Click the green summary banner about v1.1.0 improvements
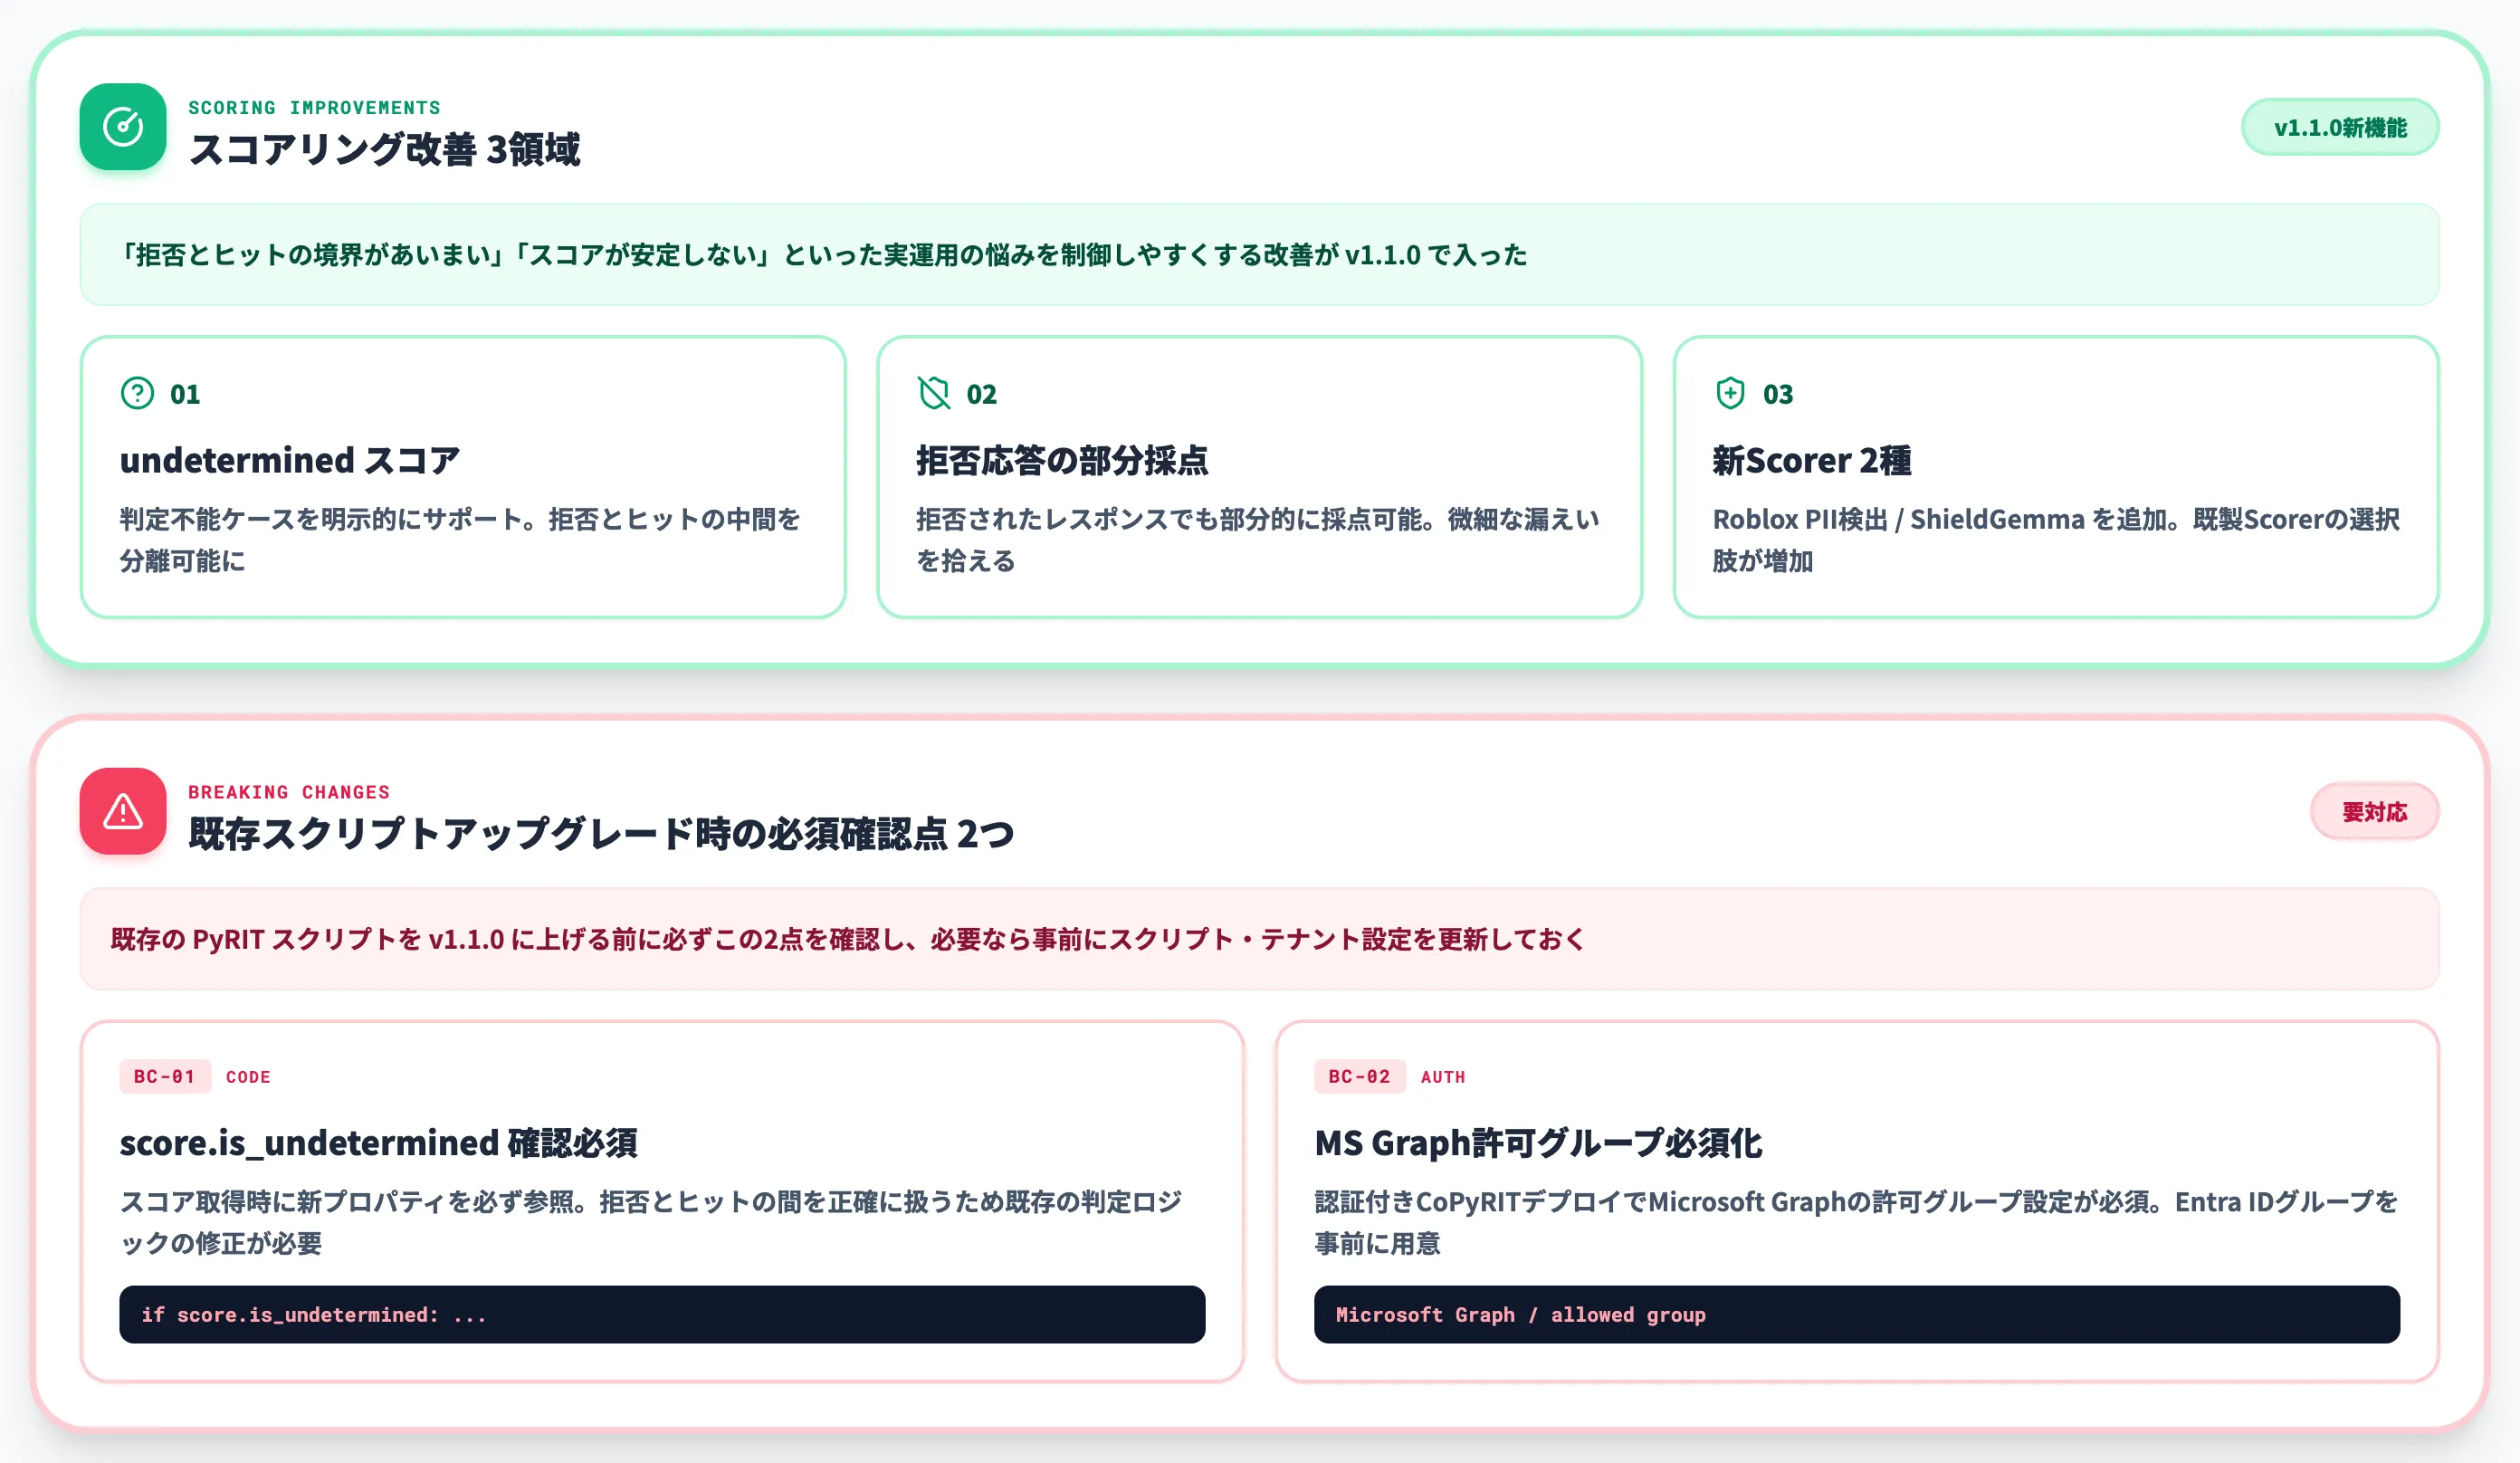Image resolution: width=2520 pixels, height=1463 pixels. 1259,254
